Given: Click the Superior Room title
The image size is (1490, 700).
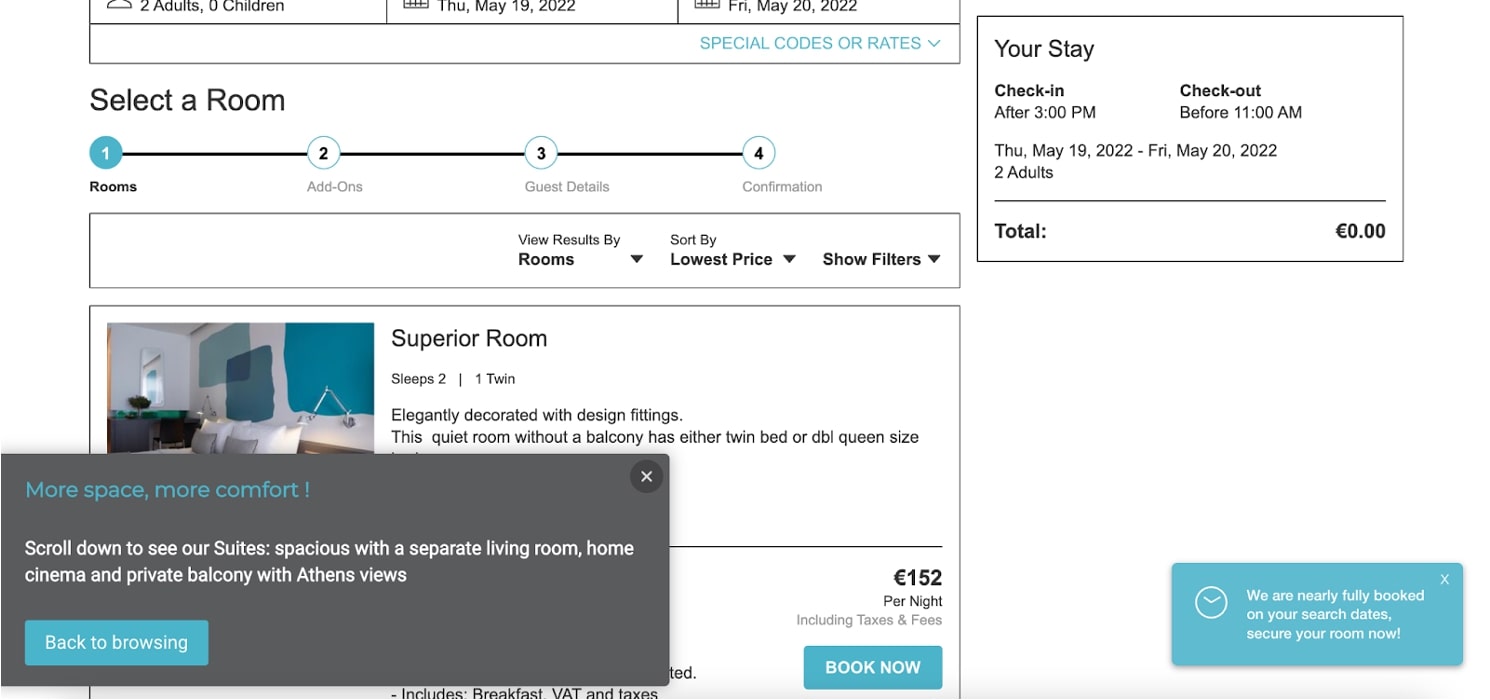Looking at the screenshot, I should (469, 338).
